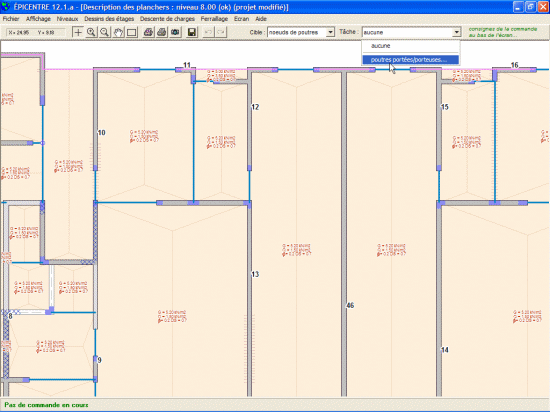The image size is (550, 412).
Task: Click the wall label 14
Action: pos(444,350)
